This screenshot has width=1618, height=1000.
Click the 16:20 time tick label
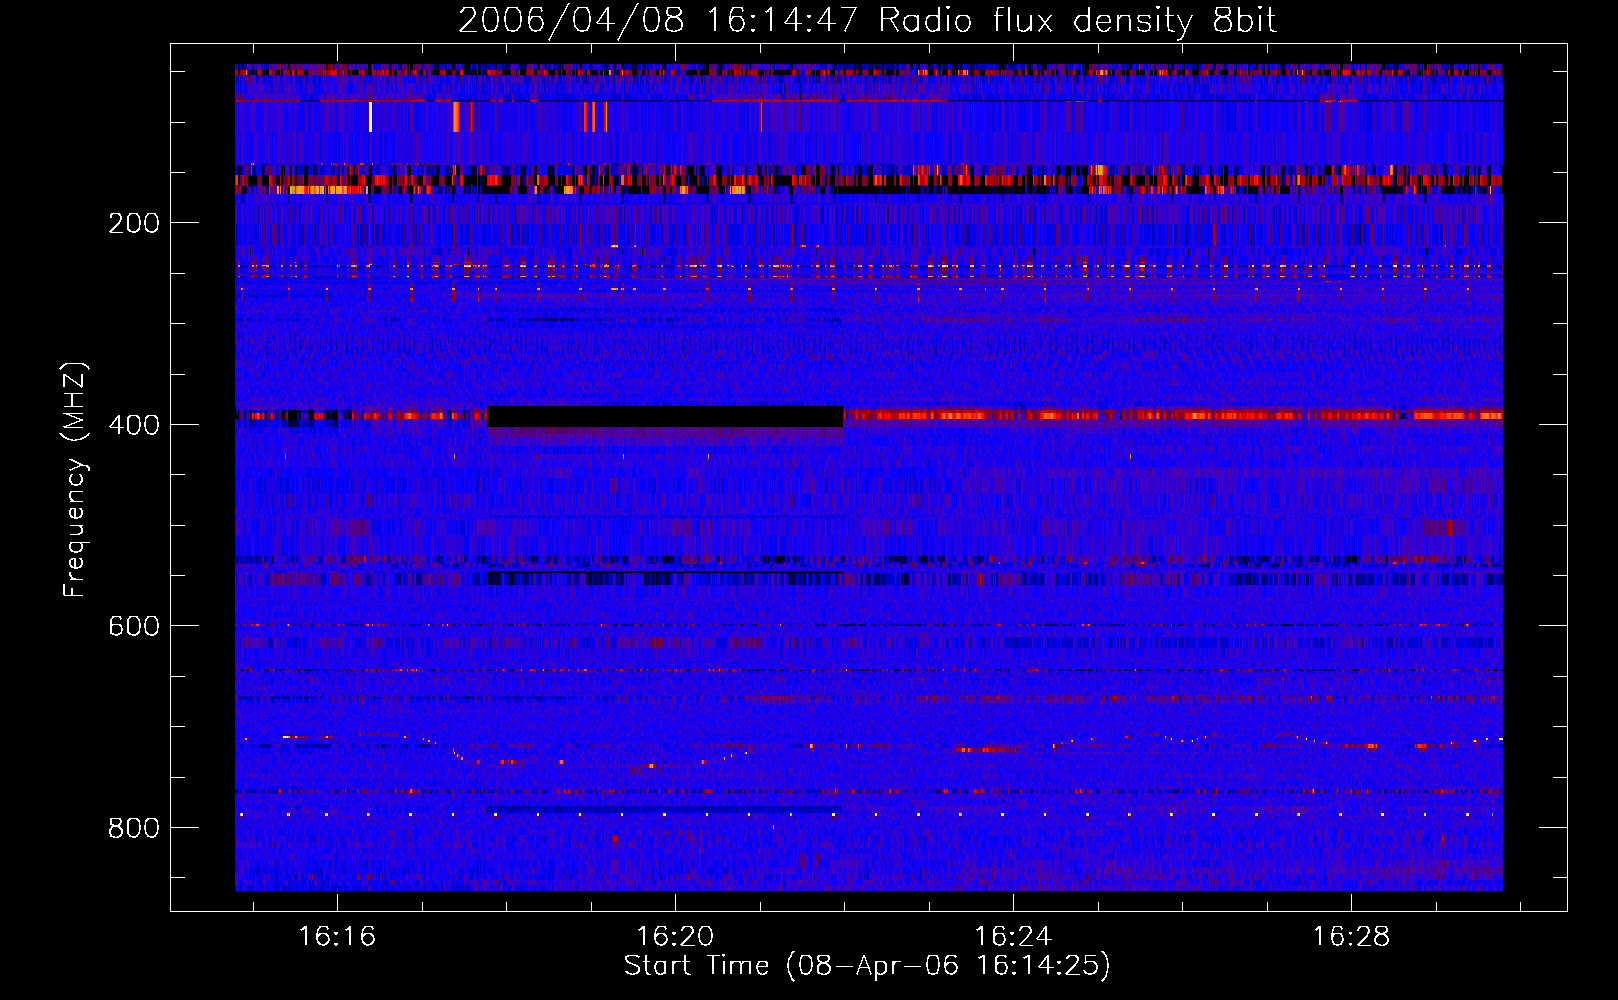pyautogui.click(x=675, y=936)
